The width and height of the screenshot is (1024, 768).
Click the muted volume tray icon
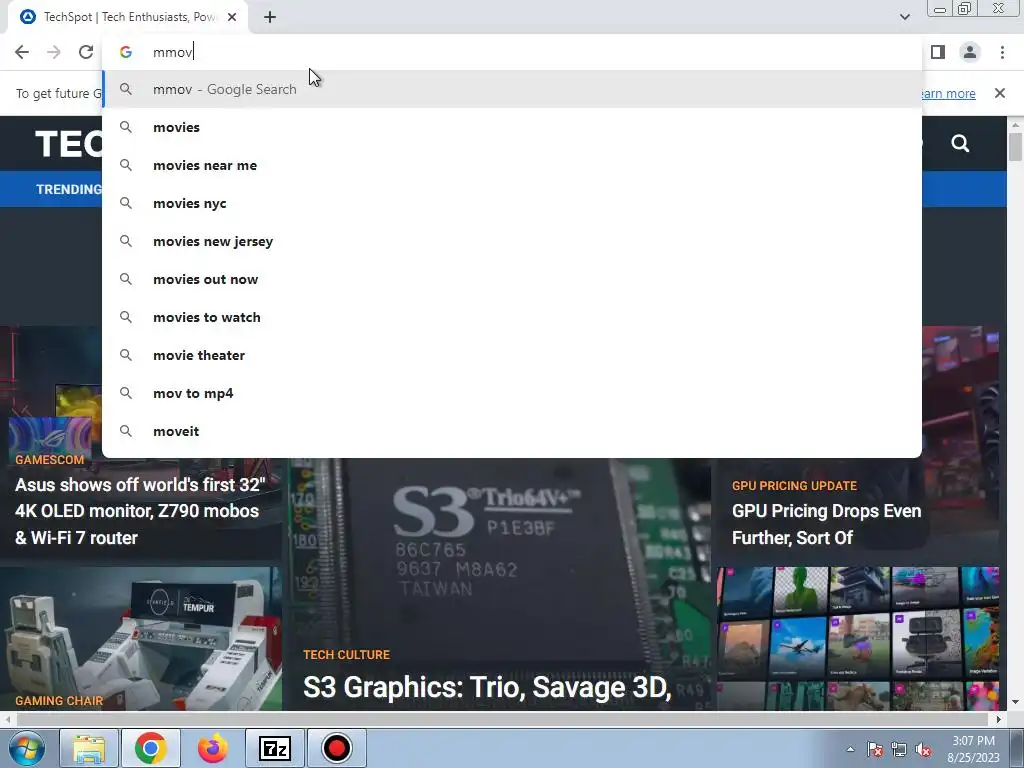[923, 749]
